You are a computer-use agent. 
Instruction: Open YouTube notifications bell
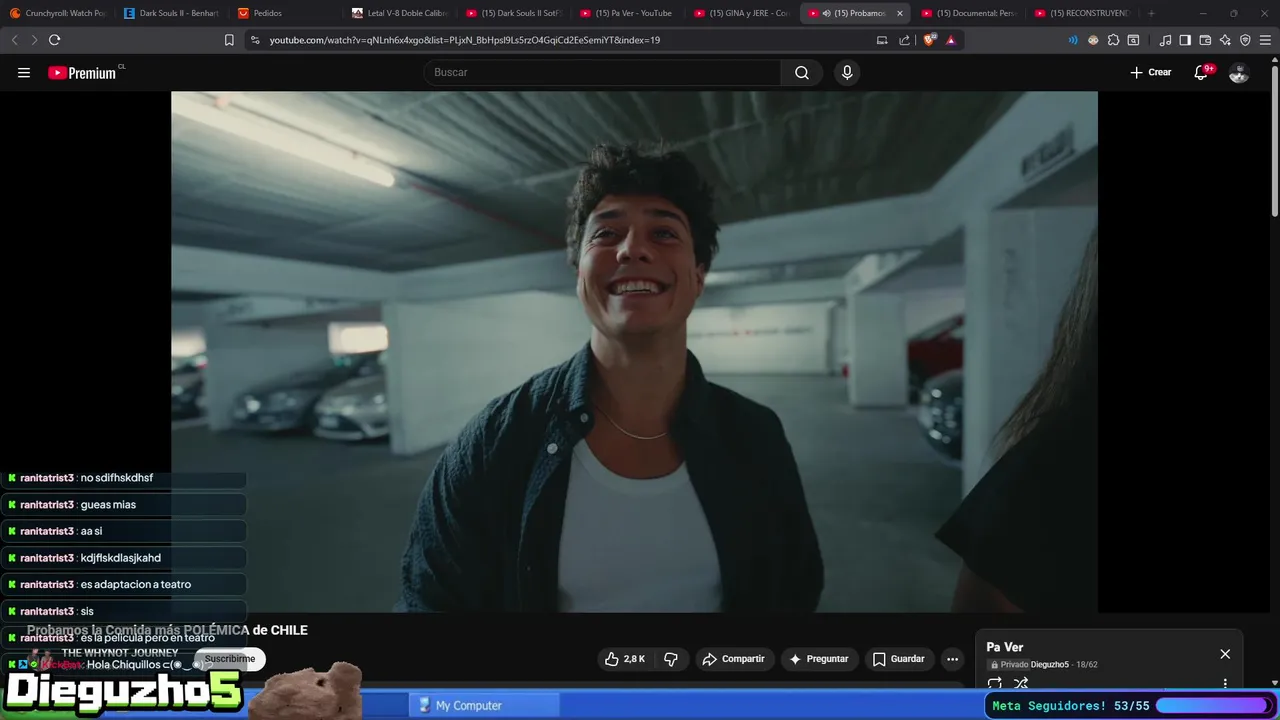coord(1202,72)
